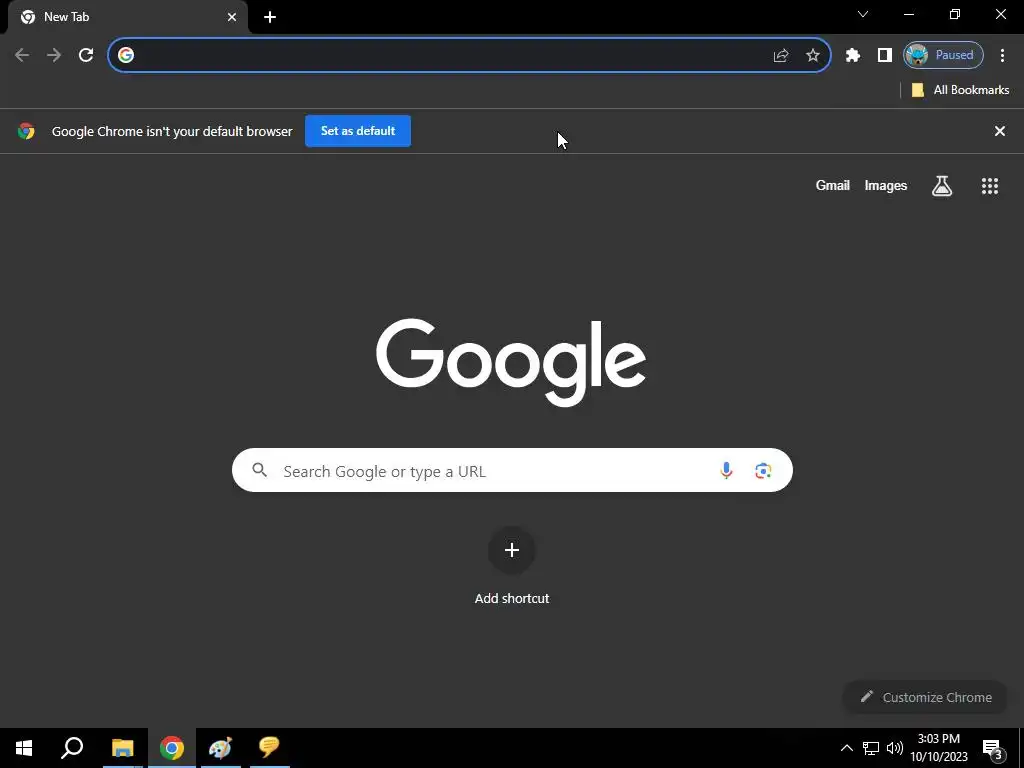
Task: Bookmark this tab with the star icon
Action: tap(812, 56)
